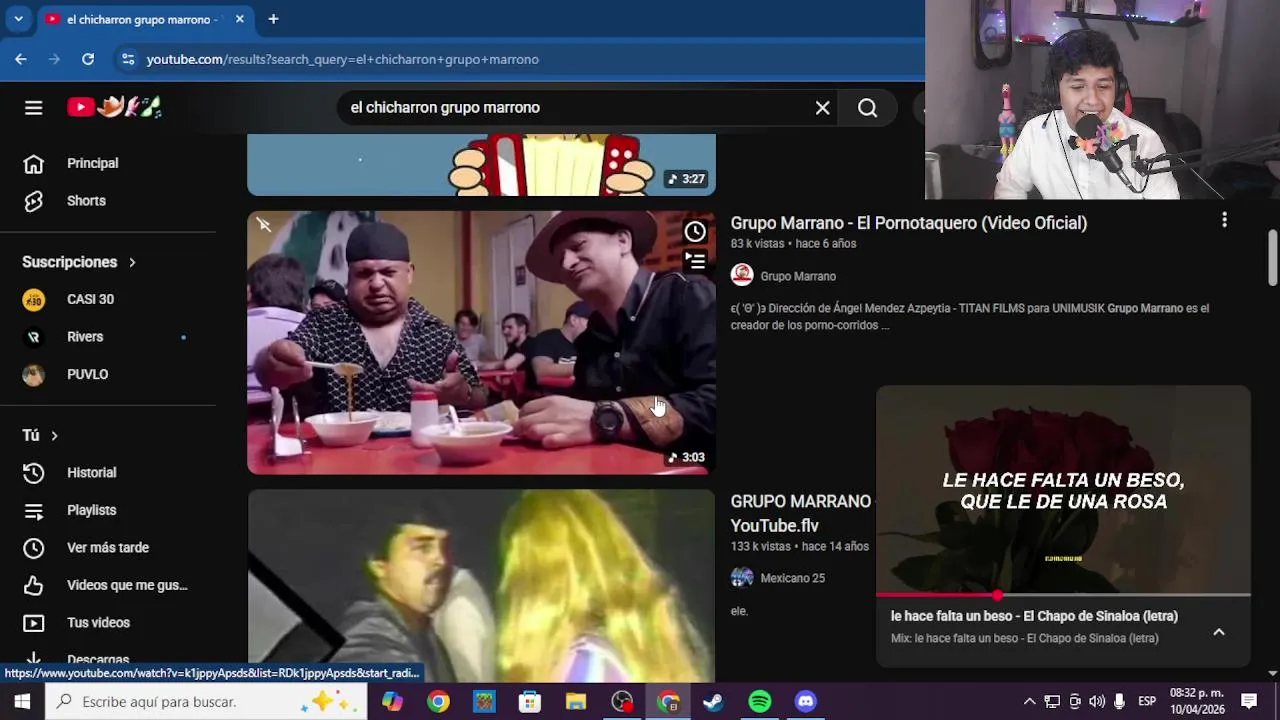This screenshot has height=720, width=1280.
Task: Open File Explorer from the taskbar
Action: pos(576,702)
